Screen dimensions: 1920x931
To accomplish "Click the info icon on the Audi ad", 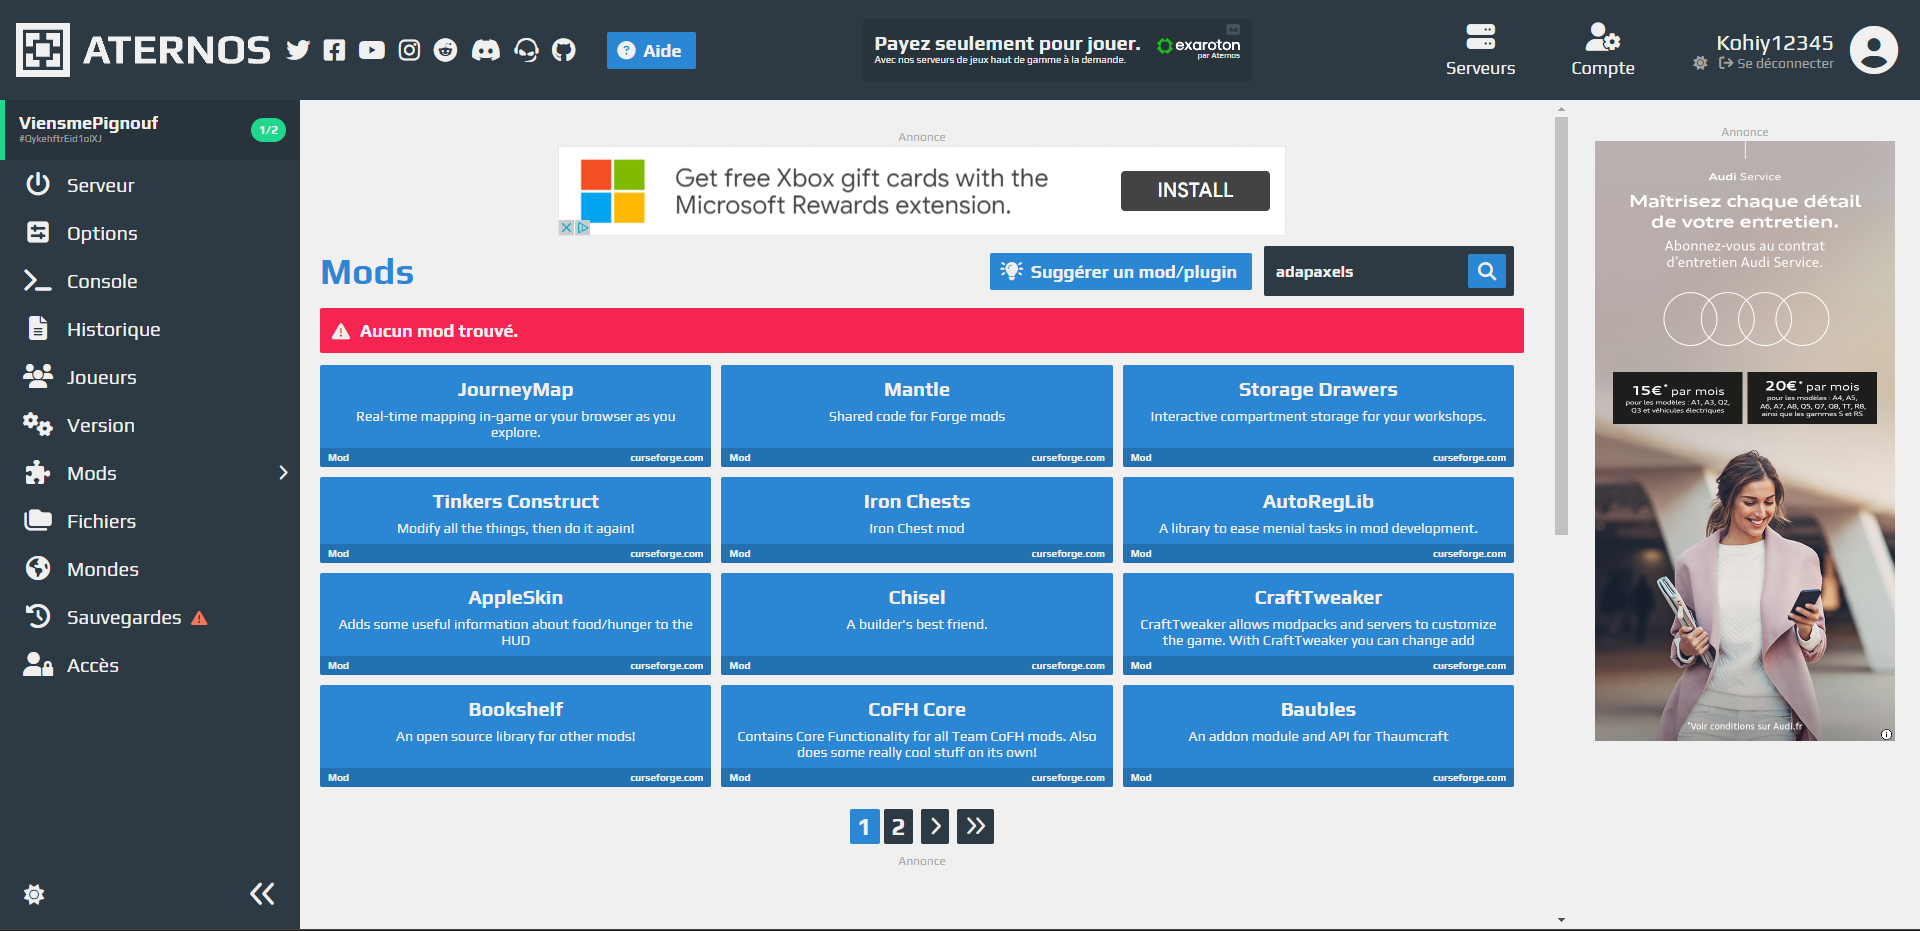I will [x=1886, y=734].
